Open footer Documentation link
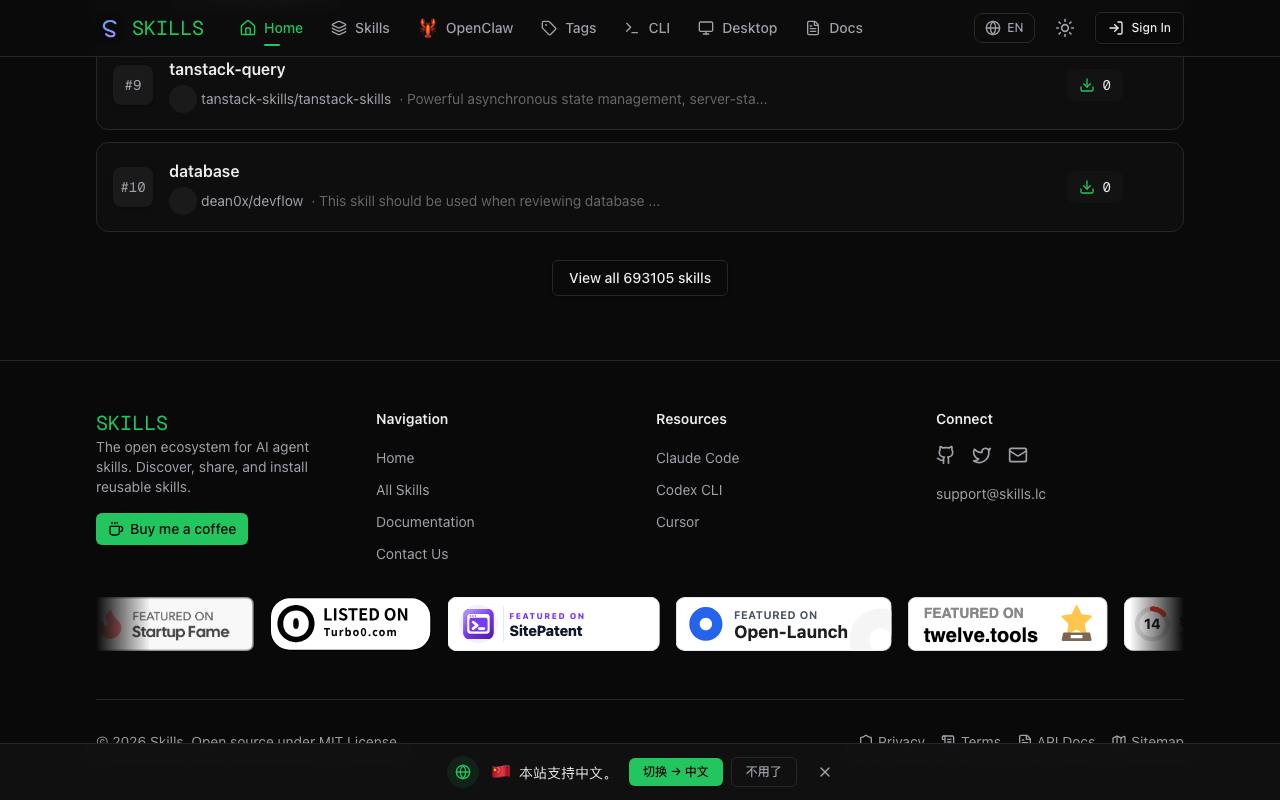 coord(425,522)
